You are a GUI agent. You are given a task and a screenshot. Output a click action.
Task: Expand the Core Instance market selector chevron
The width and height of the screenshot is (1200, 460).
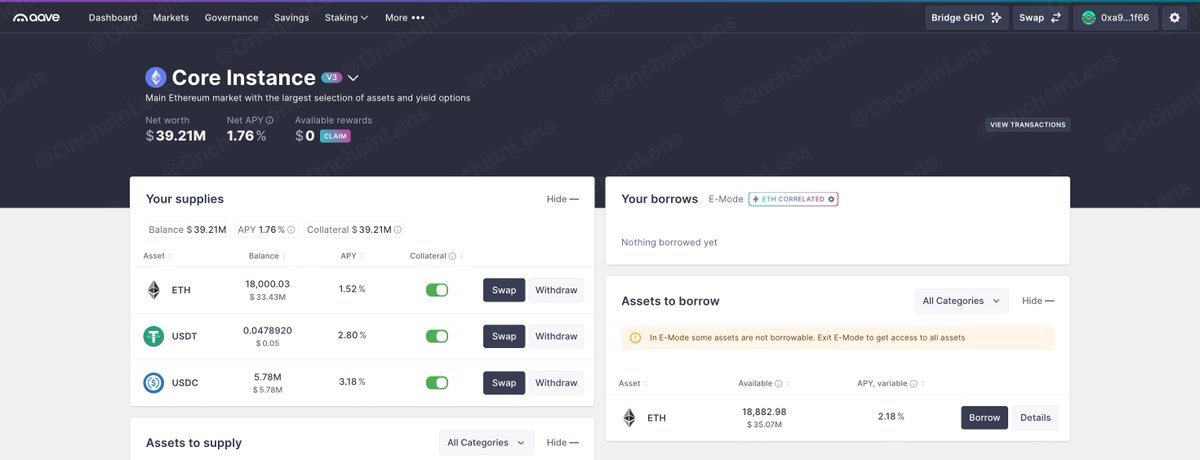(353, 78)
